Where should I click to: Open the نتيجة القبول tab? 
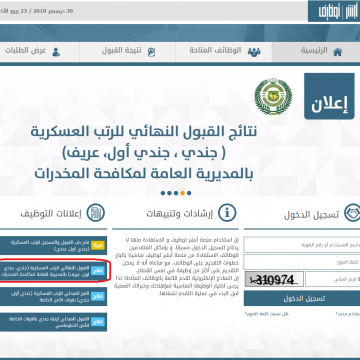coord(127,52)
